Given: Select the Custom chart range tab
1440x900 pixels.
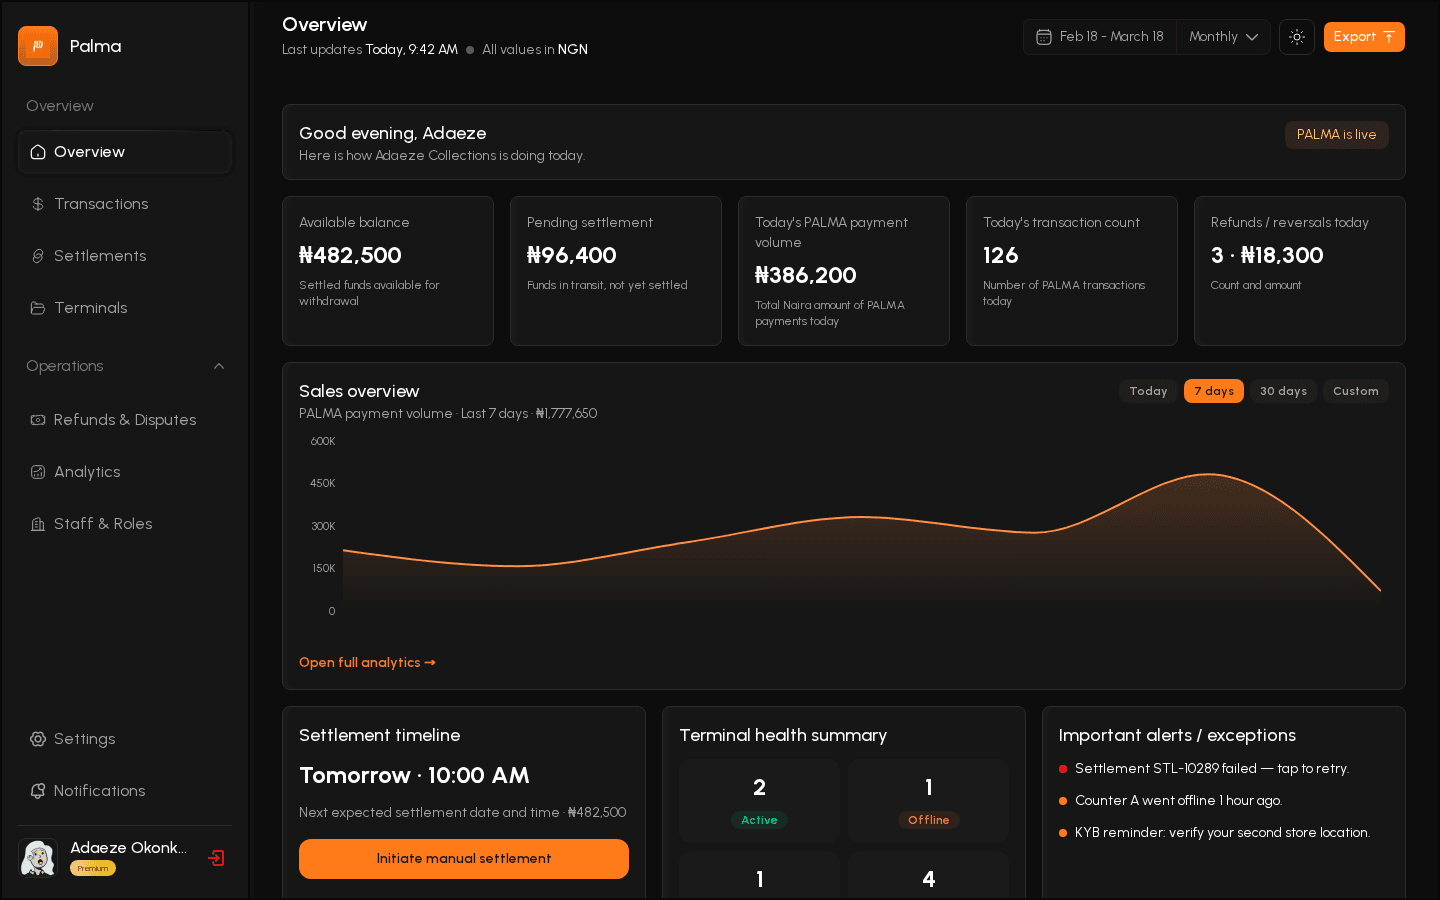Looking at the screenshot, I should 1356,391.
